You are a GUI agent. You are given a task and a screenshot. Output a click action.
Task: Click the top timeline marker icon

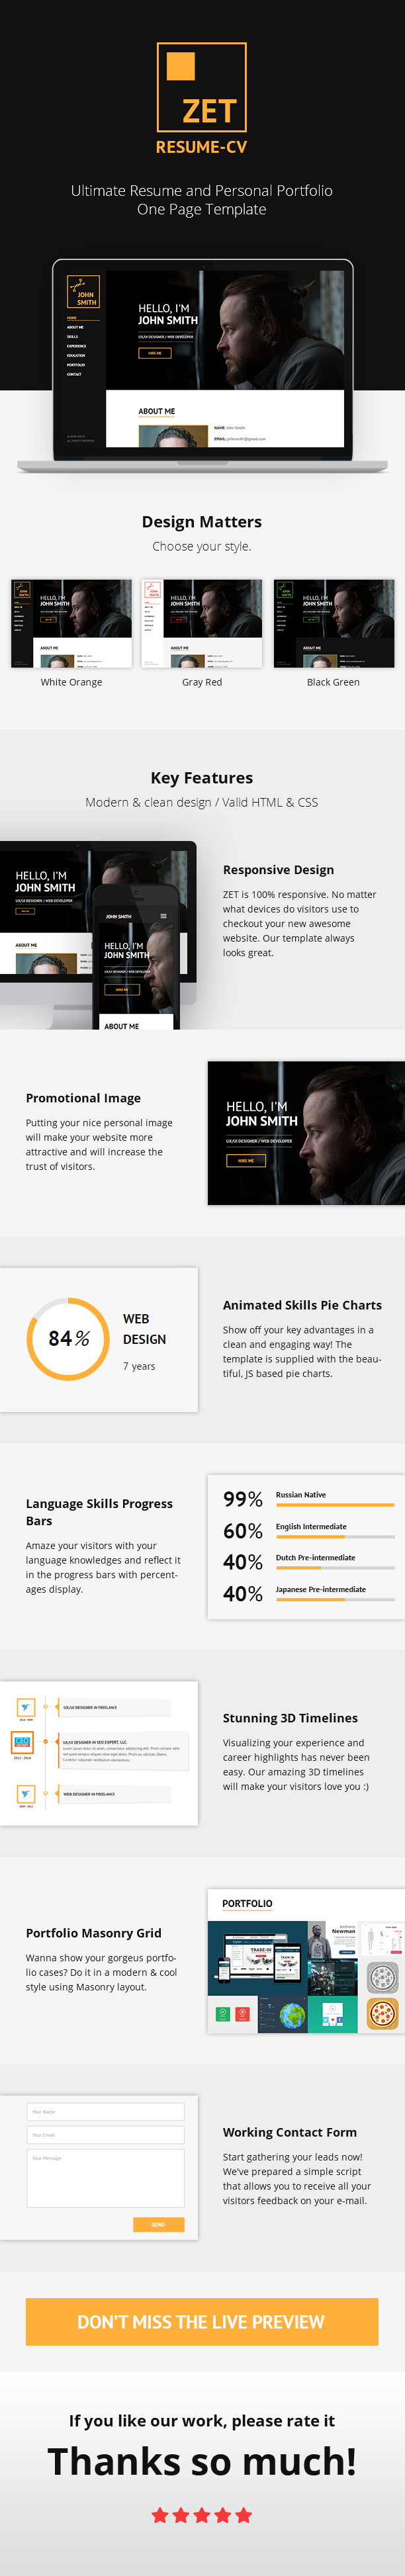click(x=26, y=1707)
